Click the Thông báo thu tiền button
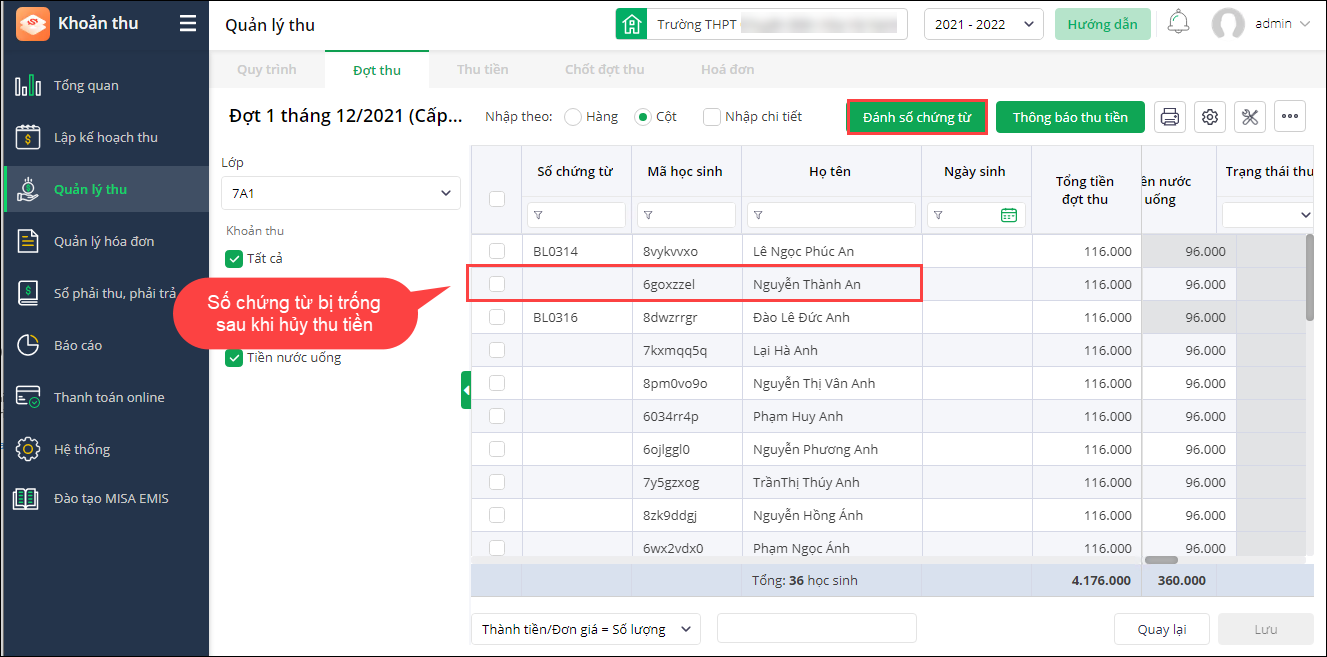This screenshot has width=1327, height=657. coord(1070,117)
